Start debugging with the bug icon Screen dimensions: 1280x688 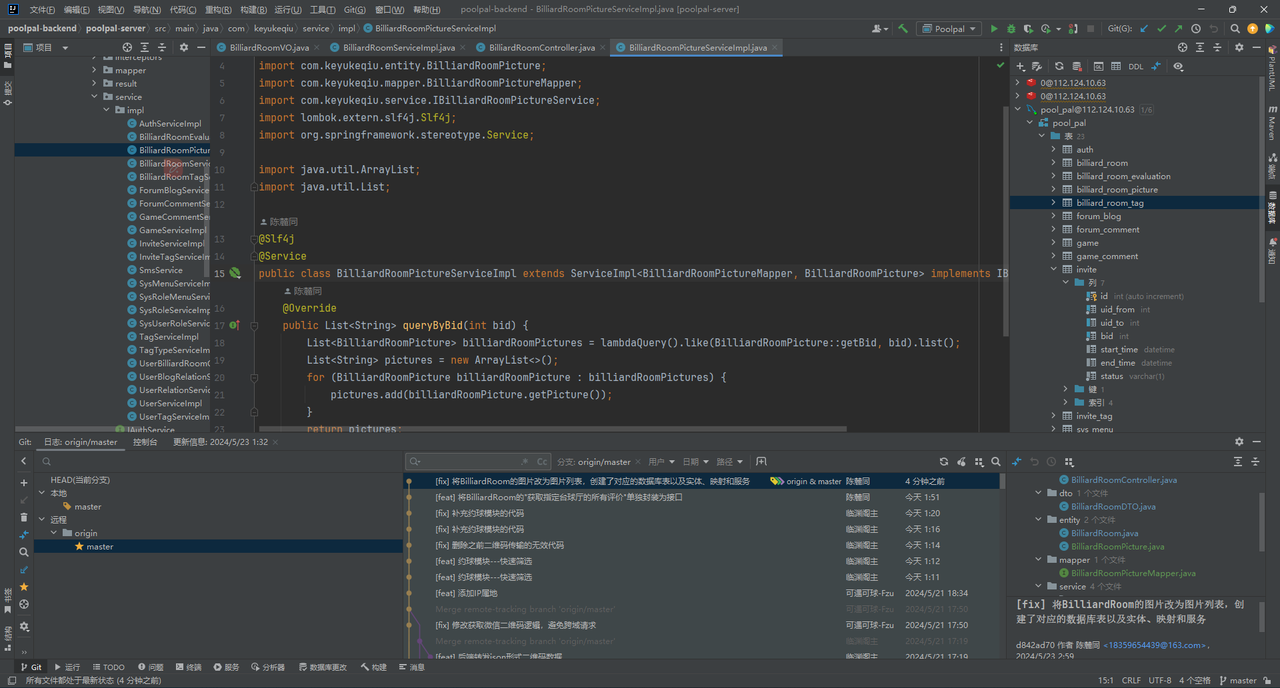(1011, 29)
